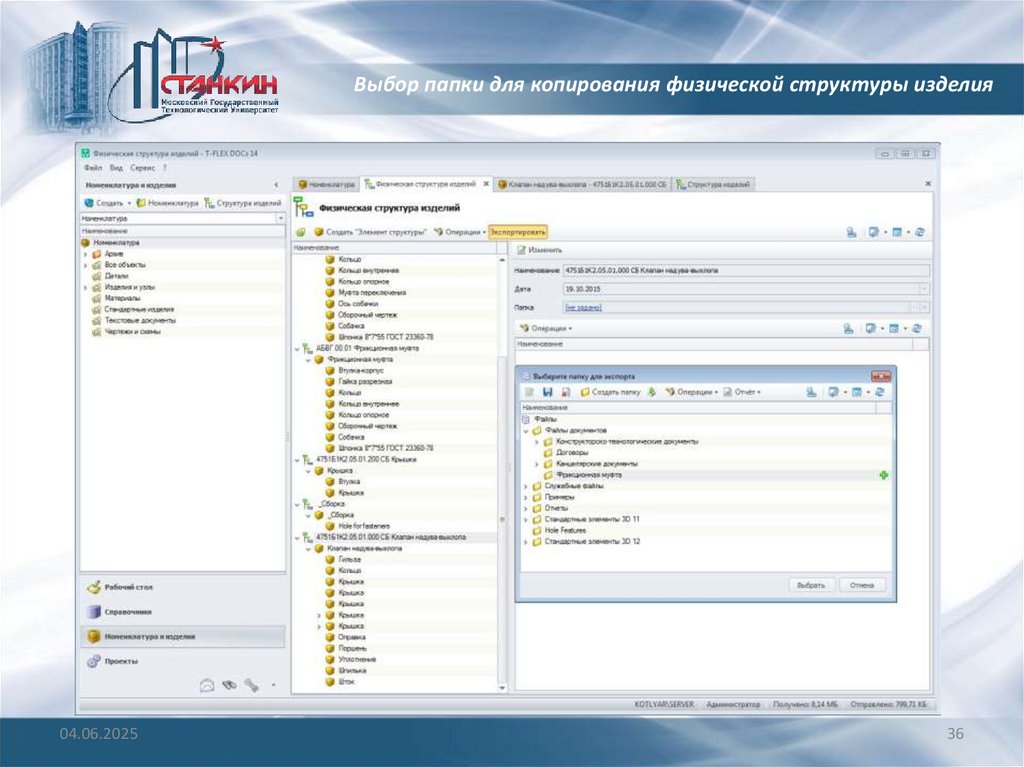The image size is (1024, 767).
Task: Open the Отчёт dropdown in export dialog
Action: (741, 392)
